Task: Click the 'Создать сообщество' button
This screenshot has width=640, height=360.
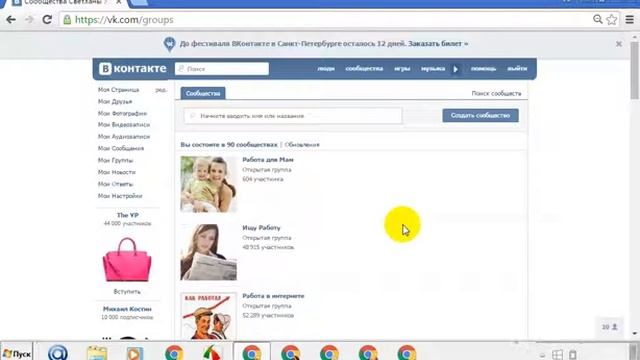Action: [x=480, y=116]
